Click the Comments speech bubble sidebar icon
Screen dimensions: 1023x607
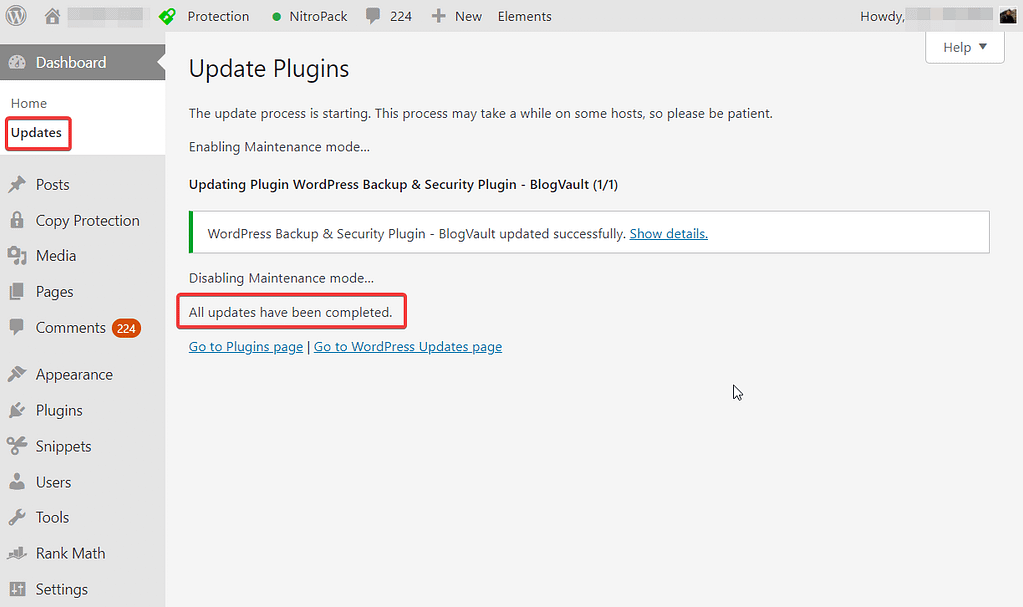click(x=17, y=327)
